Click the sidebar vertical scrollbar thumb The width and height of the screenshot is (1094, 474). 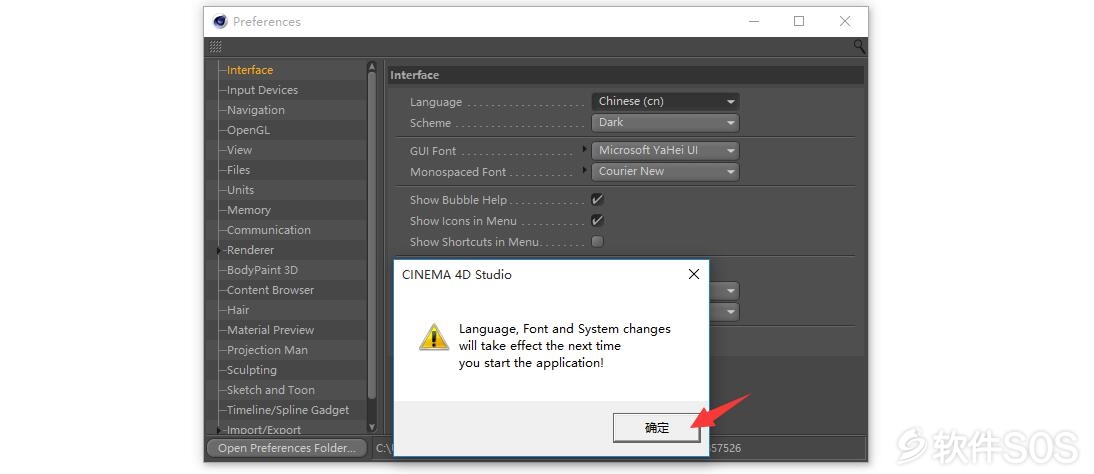372,235
